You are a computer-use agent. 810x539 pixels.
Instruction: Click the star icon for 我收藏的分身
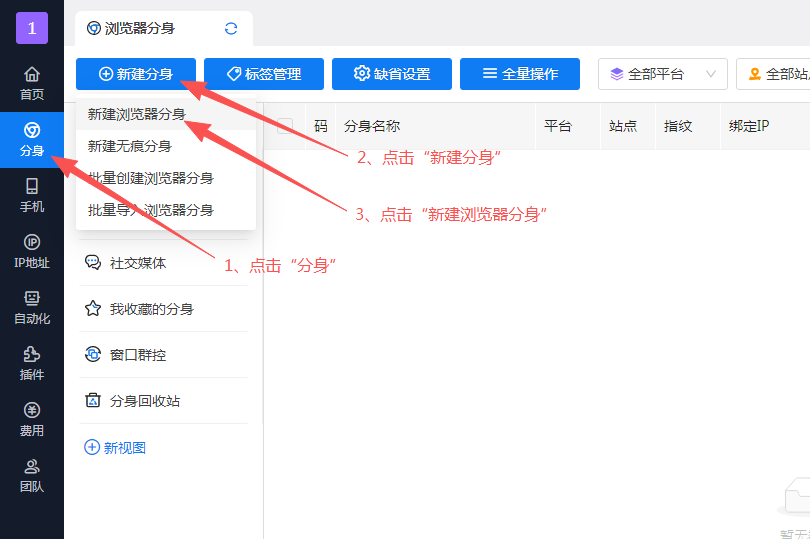pyautogui.click(x=93, y=309)
